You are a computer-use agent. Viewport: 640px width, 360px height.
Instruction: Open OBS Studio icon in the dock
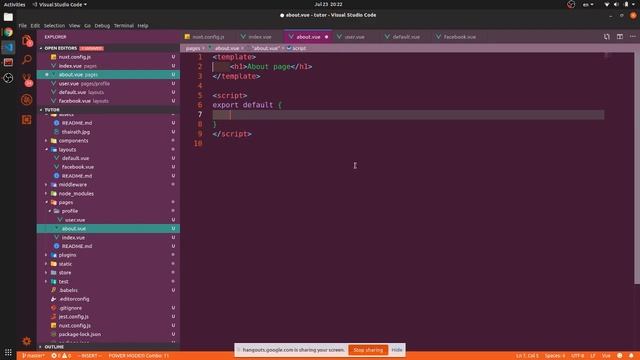pos(8,78)
